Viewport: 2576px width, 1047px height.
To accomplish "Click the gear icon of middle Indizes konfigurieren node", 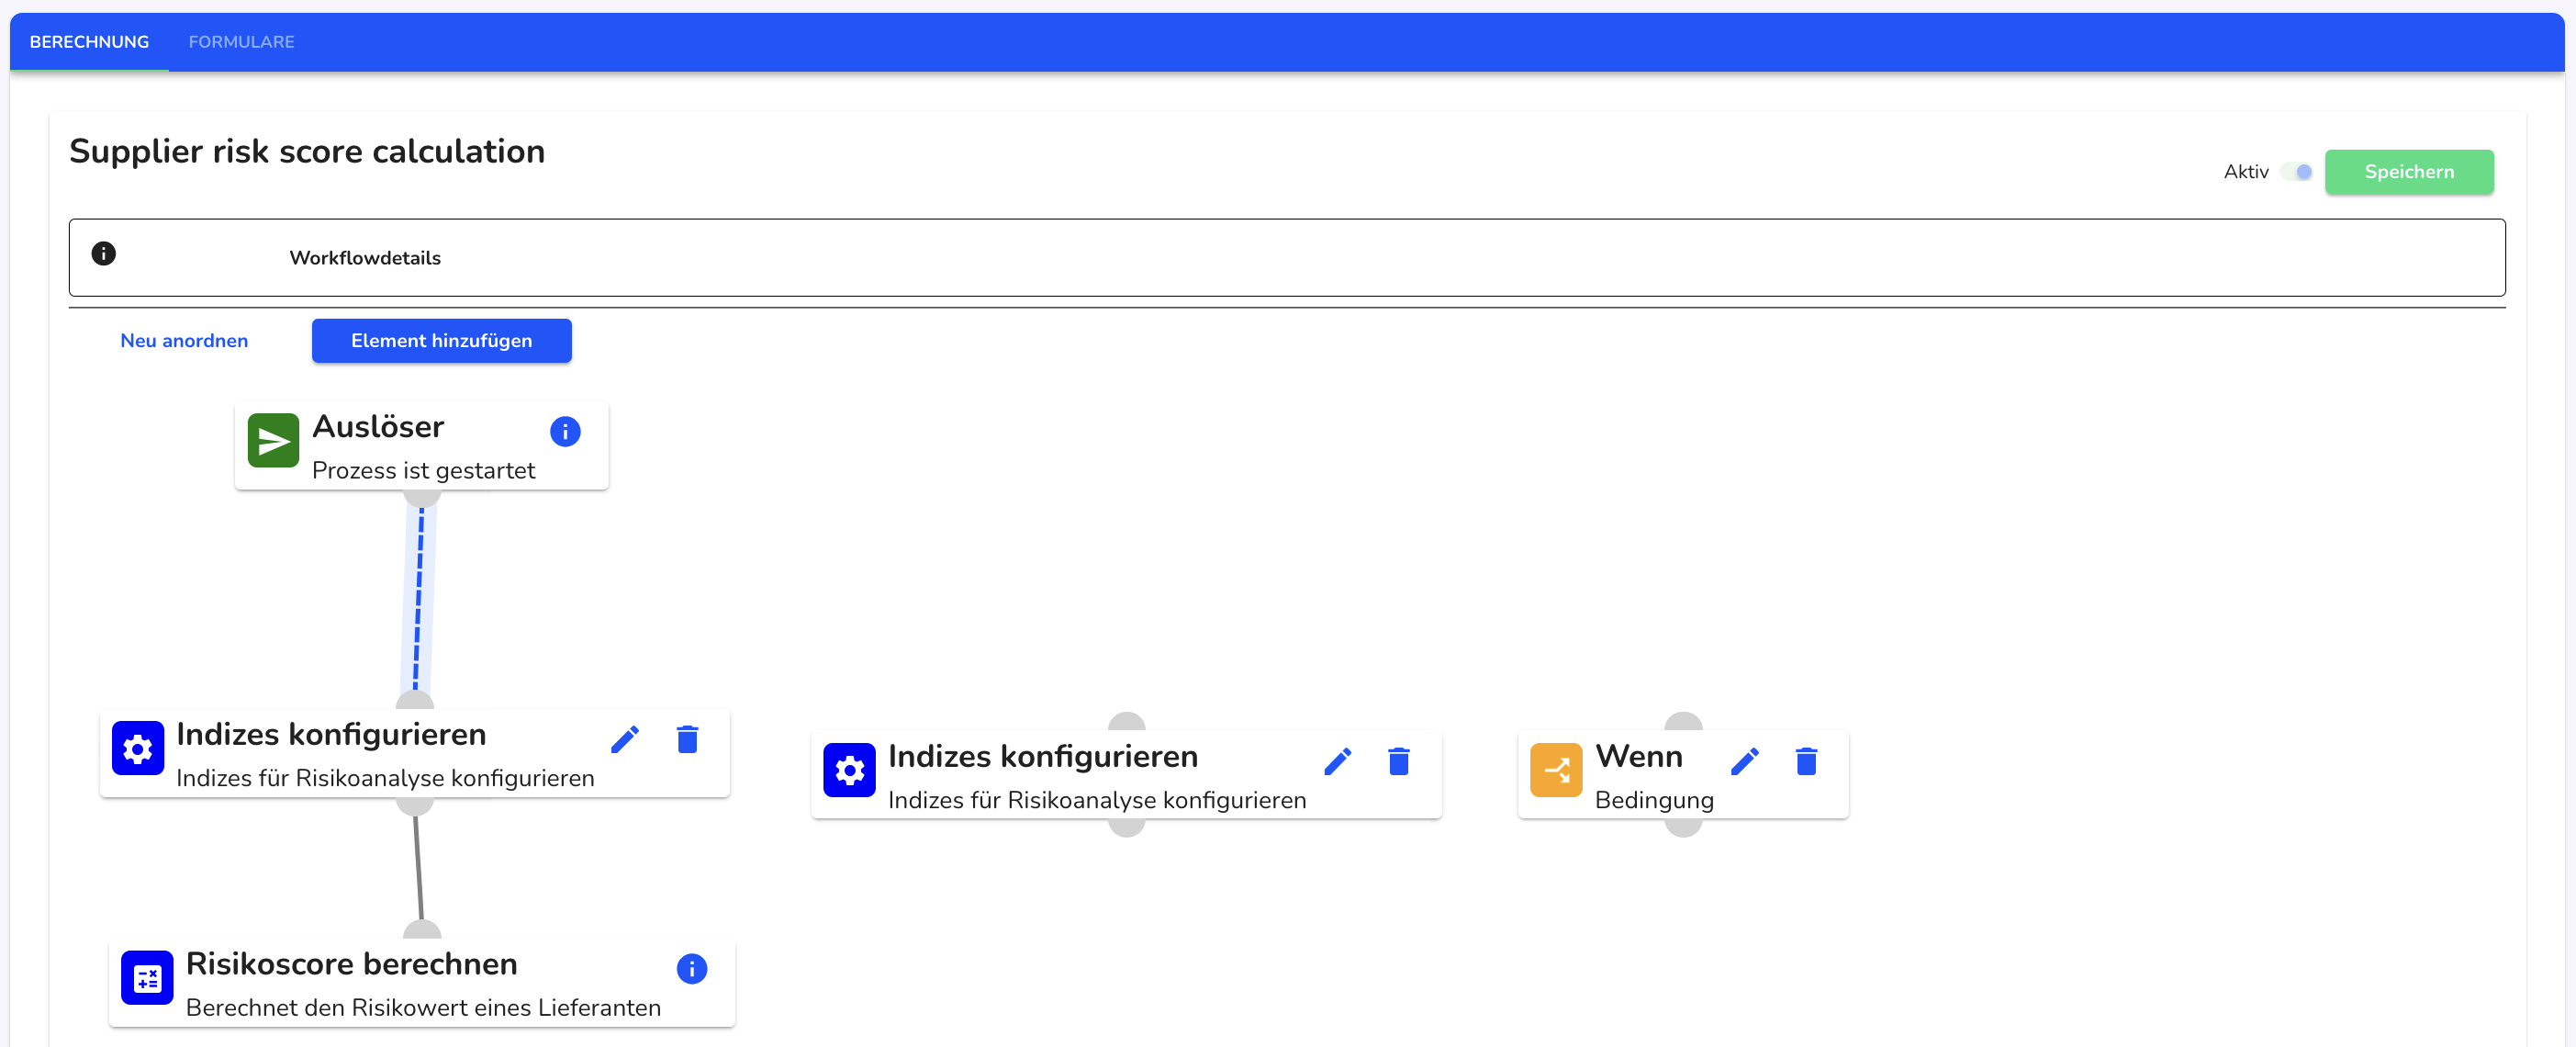I will click(849, 770).
